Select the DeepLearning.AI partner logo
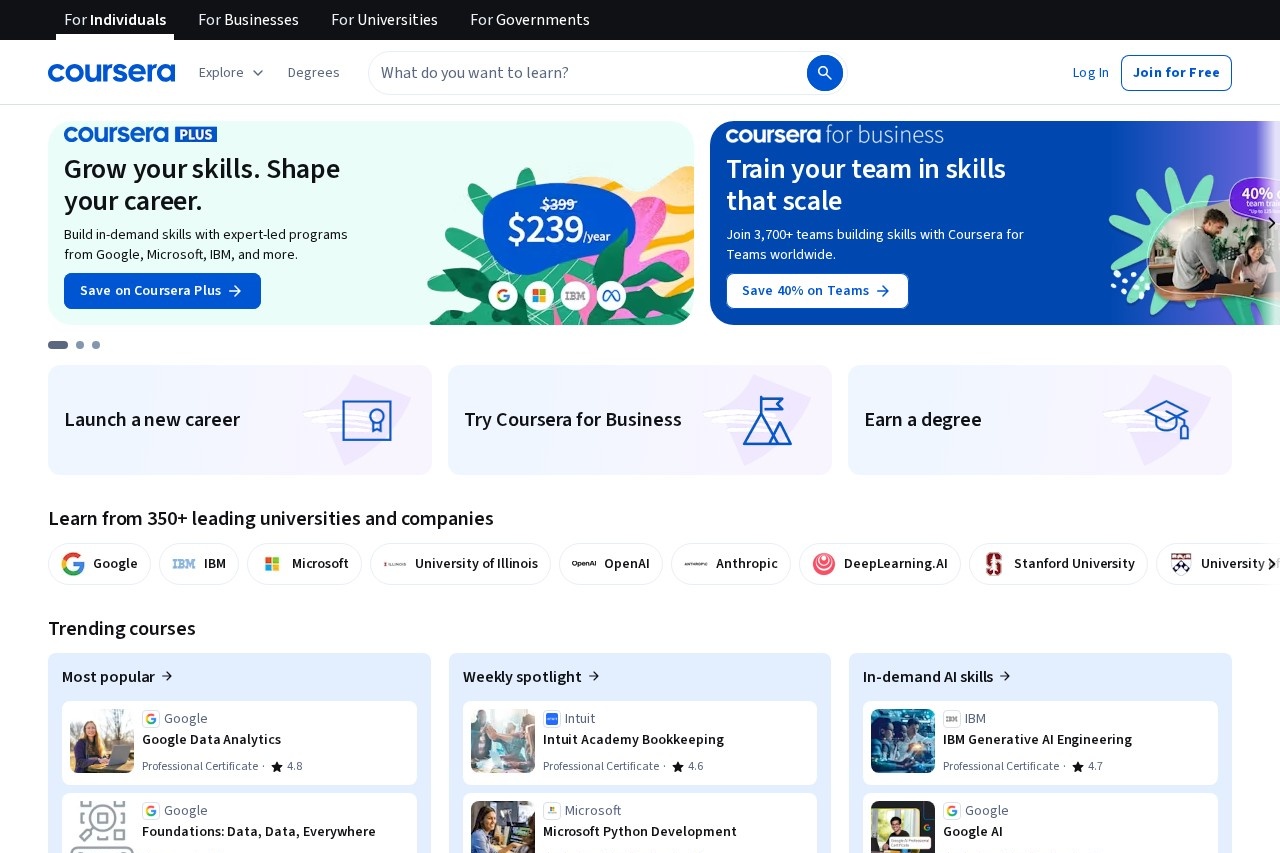The image size is (1280, 853). point(879,564)
